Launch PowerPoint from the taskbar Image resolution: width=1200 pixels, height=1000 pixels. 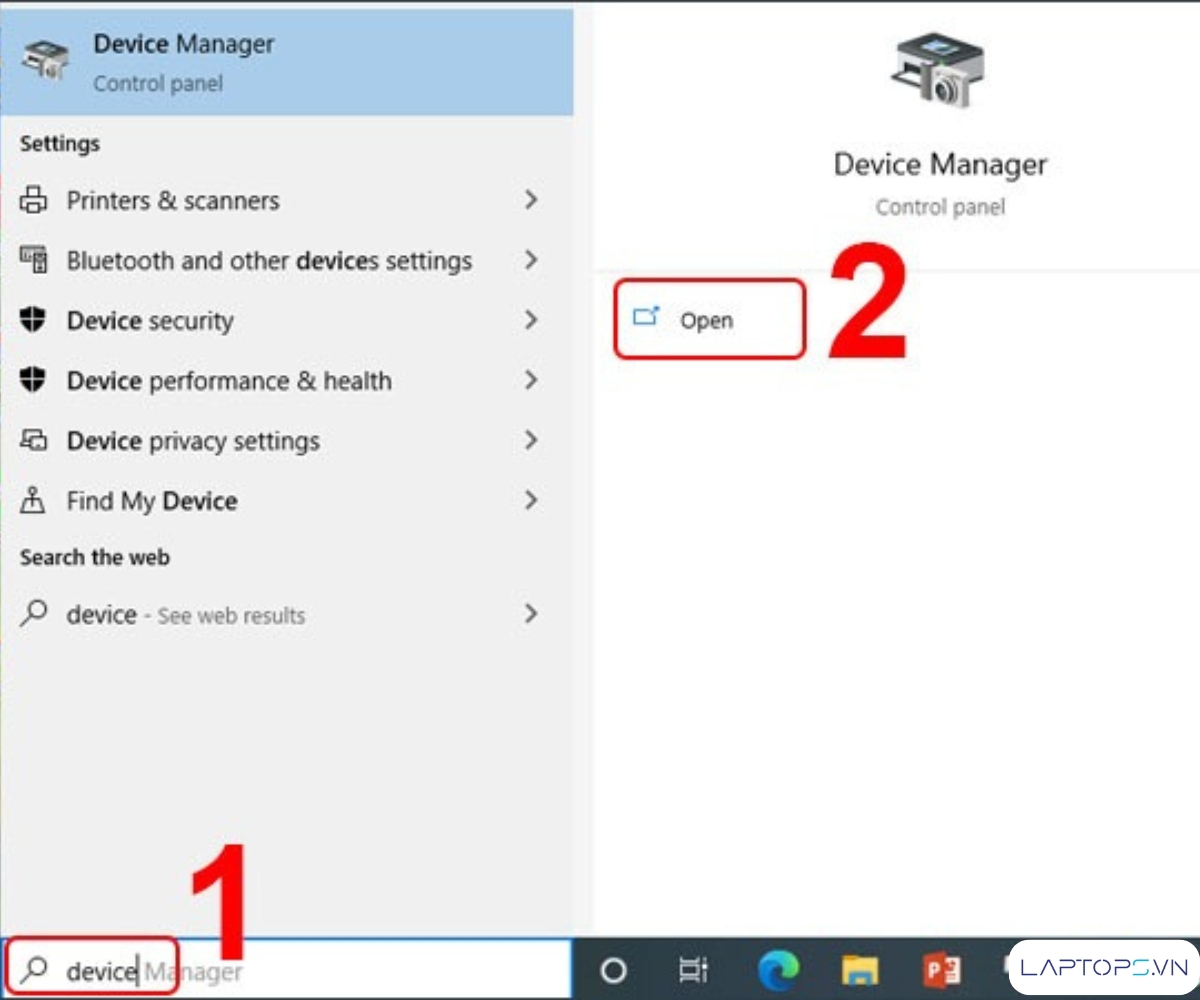[x=940, y=970]
